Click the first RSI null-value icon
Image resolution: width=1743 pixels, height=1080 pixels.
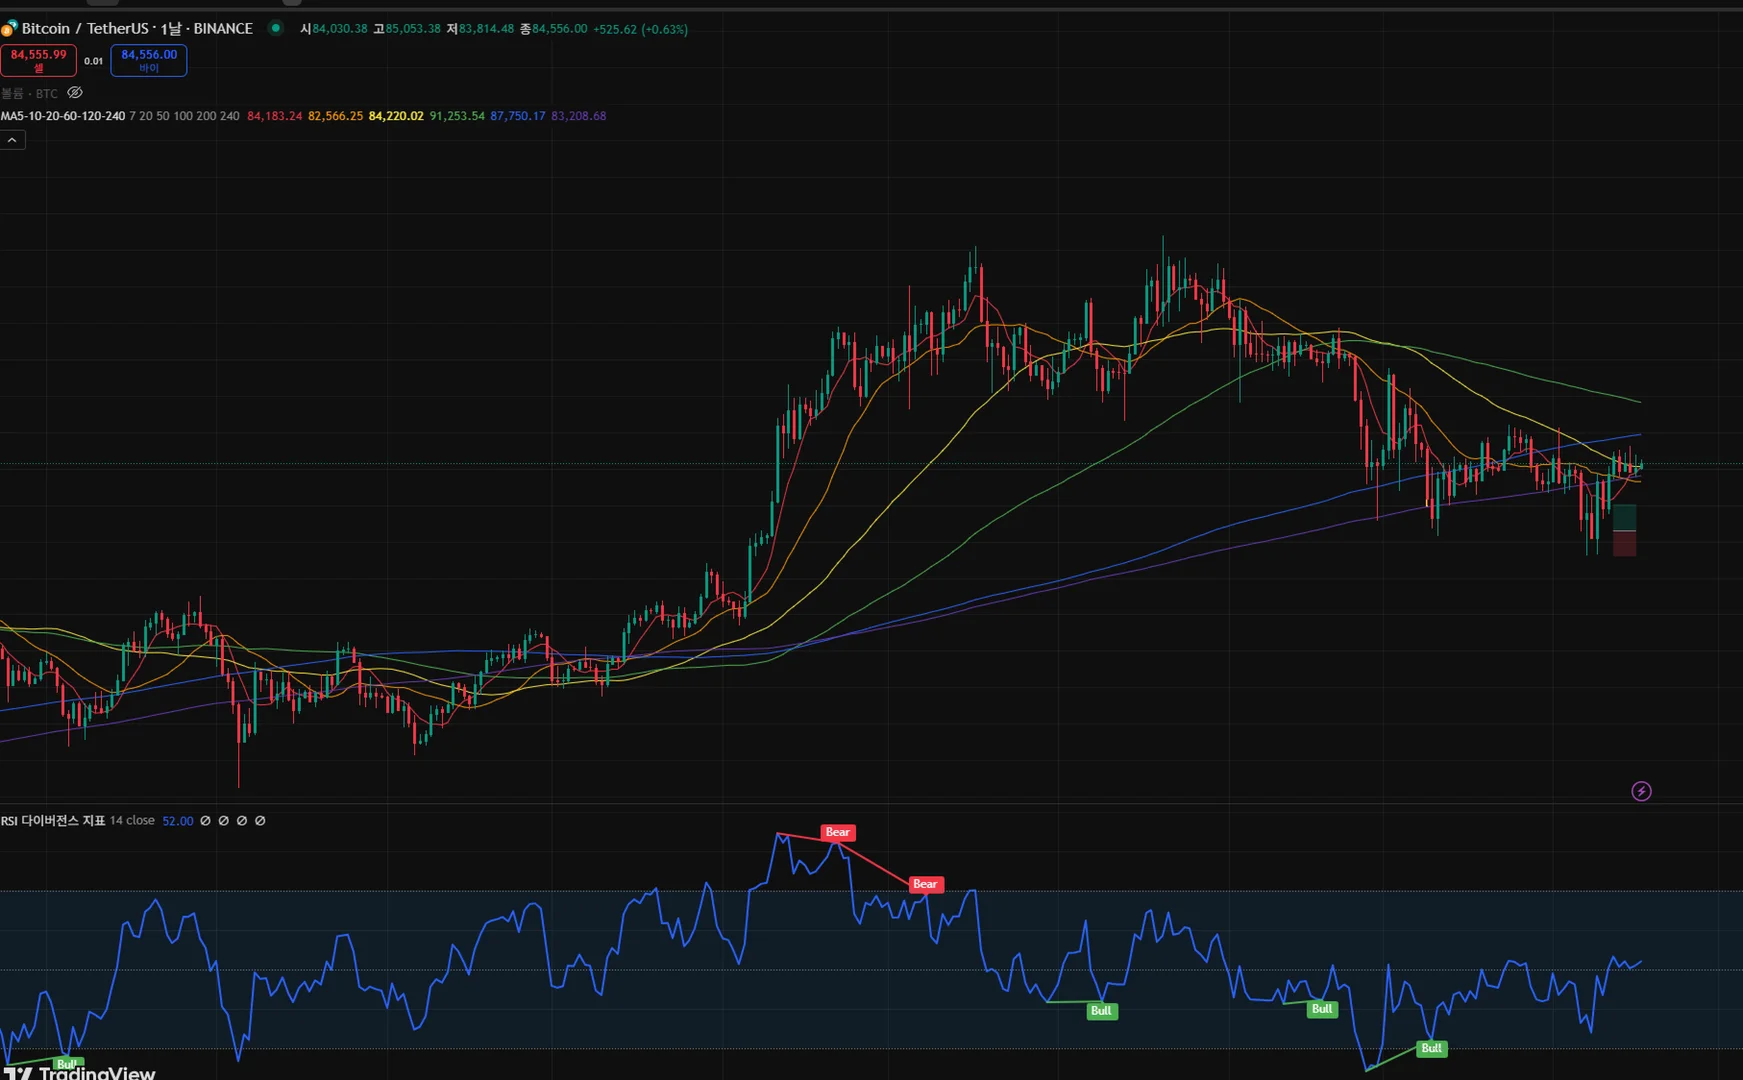[206, 821]
